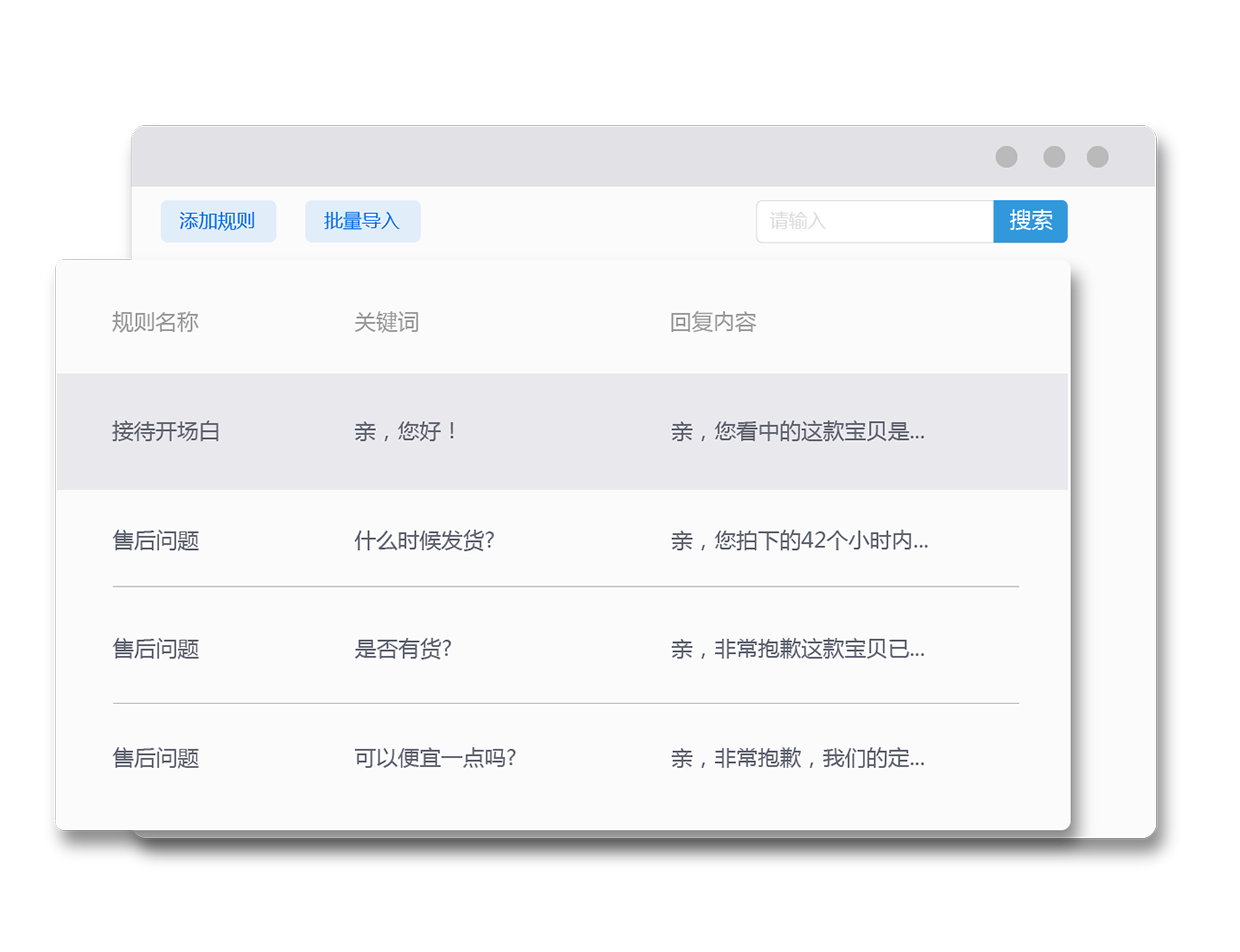Select the keyword 什么时候发货?
The image size is (1240, 952).
pos(424,541)
